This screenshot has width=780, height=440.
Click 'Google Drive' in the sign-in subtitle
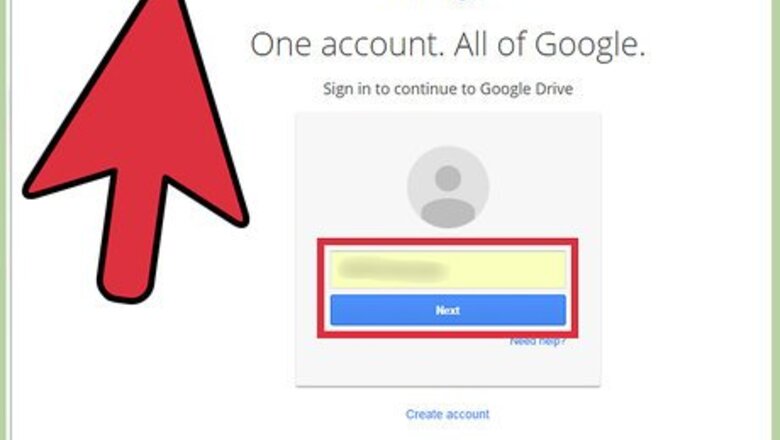tap(526, 89)
